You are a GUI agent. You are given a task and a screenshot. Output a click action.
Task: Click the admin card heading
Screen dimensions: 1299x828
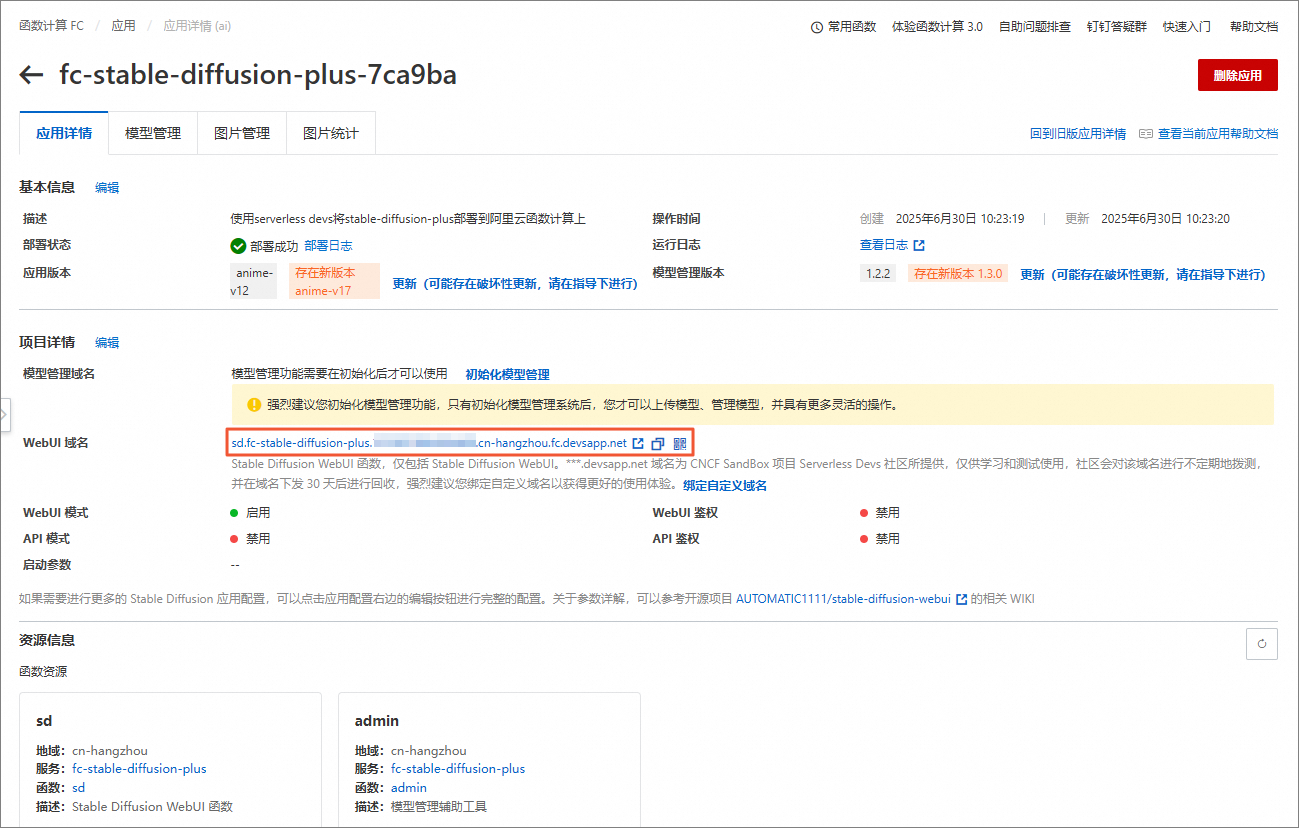(377, 721)
